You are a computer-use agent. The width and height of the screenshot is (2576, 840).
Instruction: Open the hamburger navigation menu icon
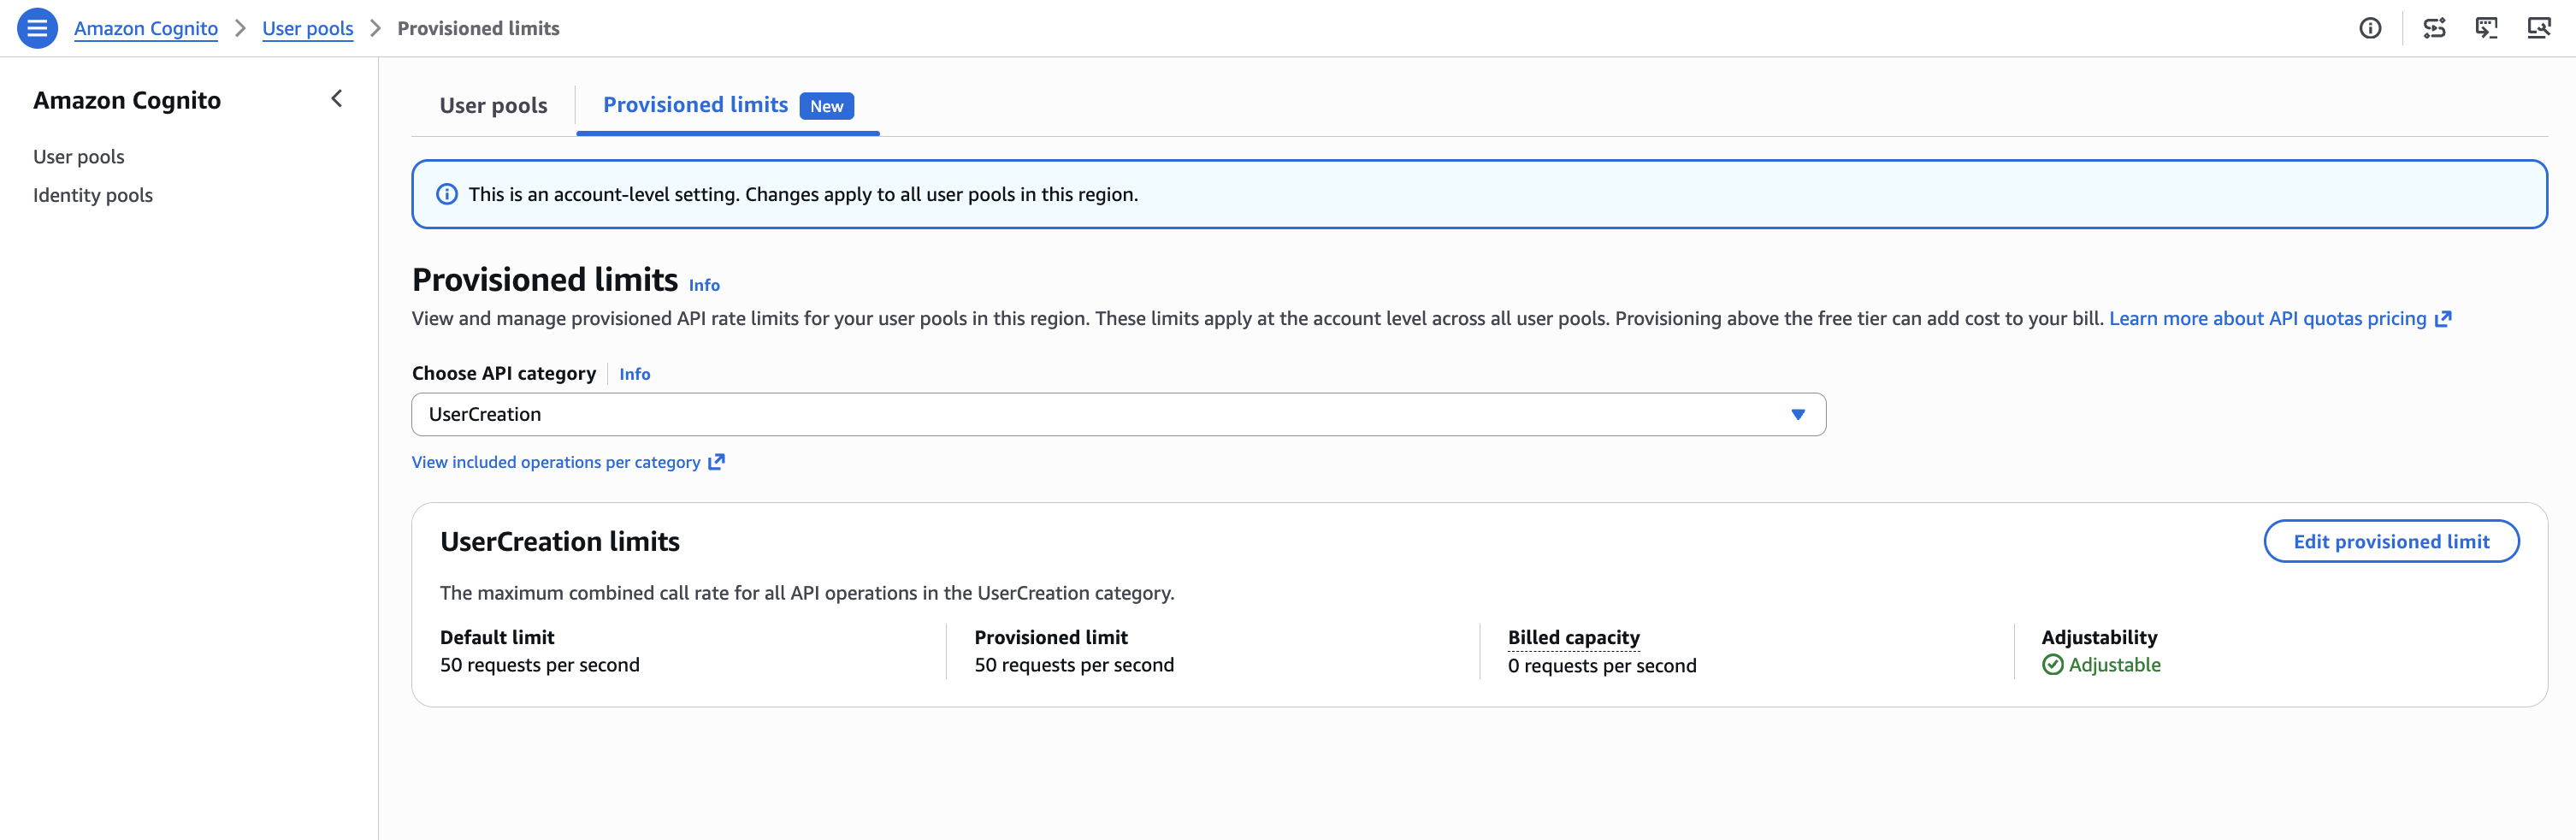tap(37, 28)
